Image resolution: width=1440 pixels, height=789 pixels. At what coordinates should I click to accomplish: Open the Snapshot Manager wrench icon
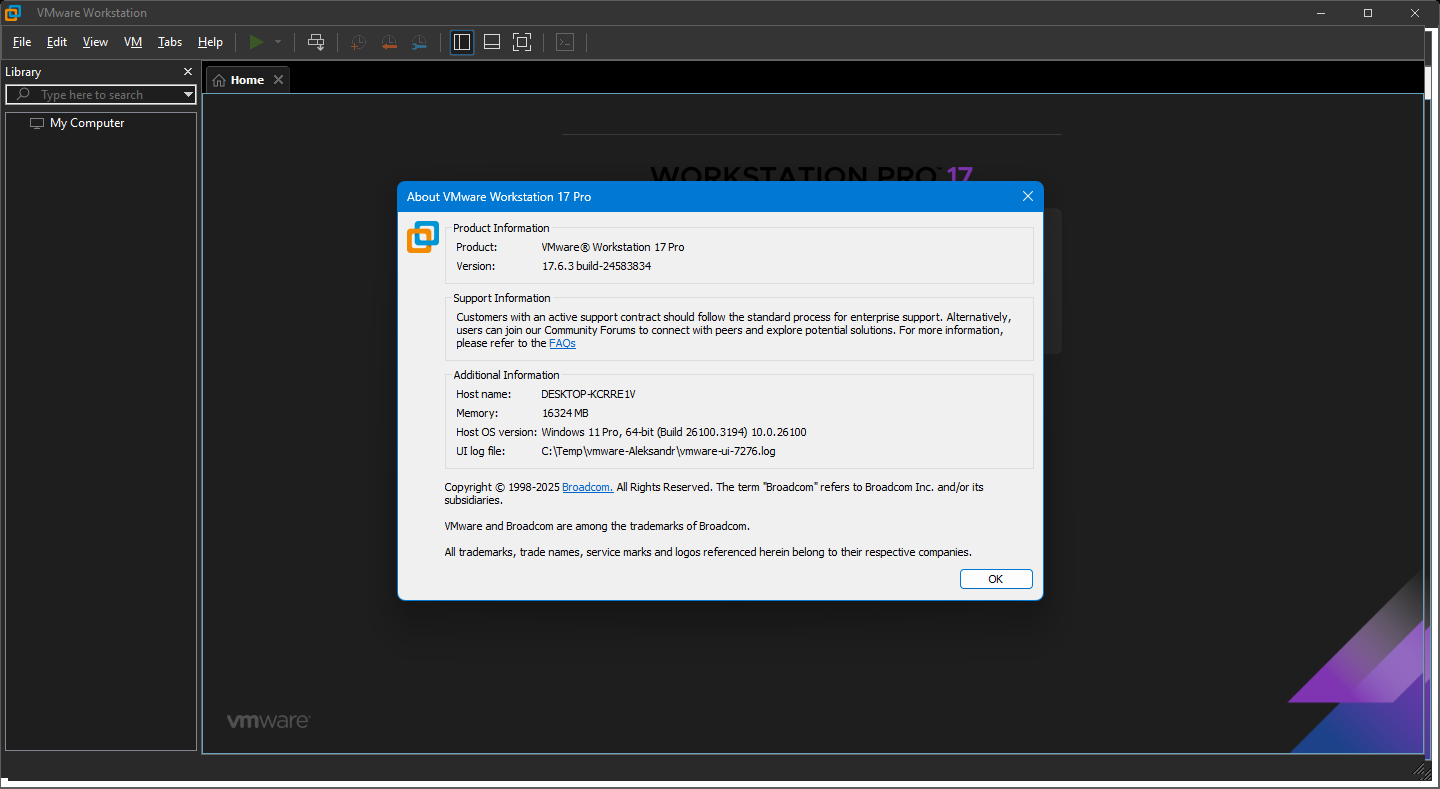click(x=419, y=42)
